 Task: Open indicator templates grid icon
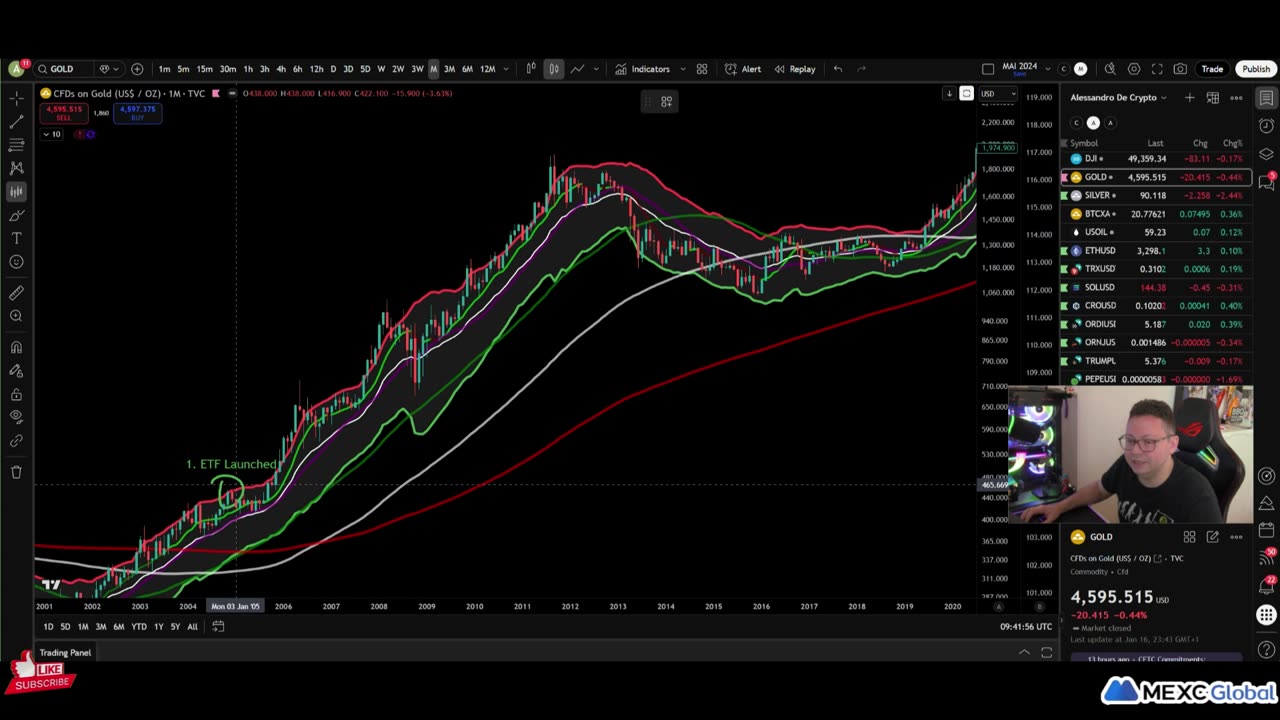[x=702, y=69]
